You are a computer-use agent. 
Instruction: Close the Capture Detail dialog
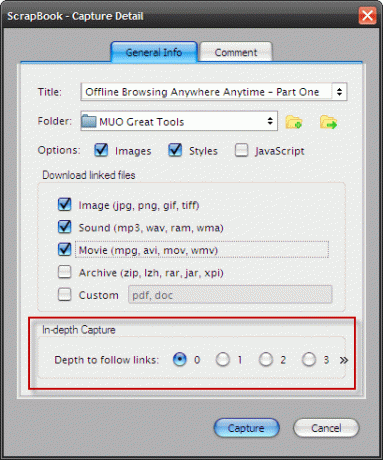[367, 15]
